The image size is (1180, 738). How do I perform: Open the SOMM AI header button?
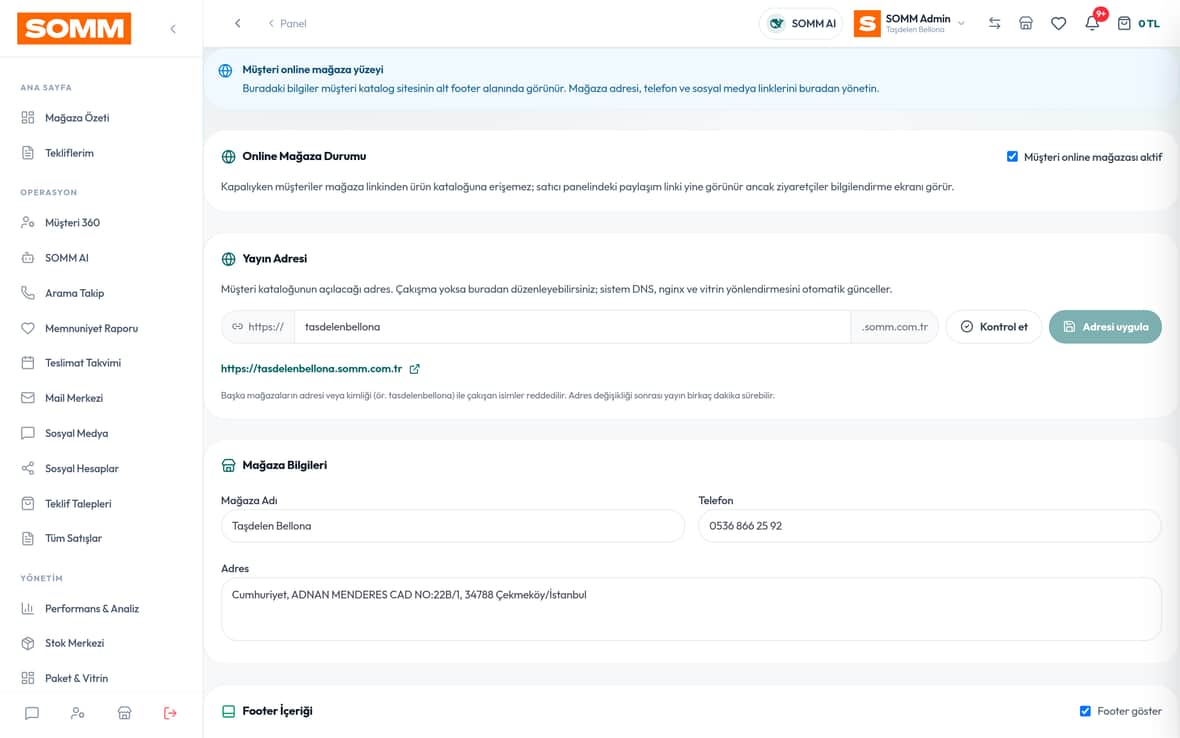pos(801,23)
